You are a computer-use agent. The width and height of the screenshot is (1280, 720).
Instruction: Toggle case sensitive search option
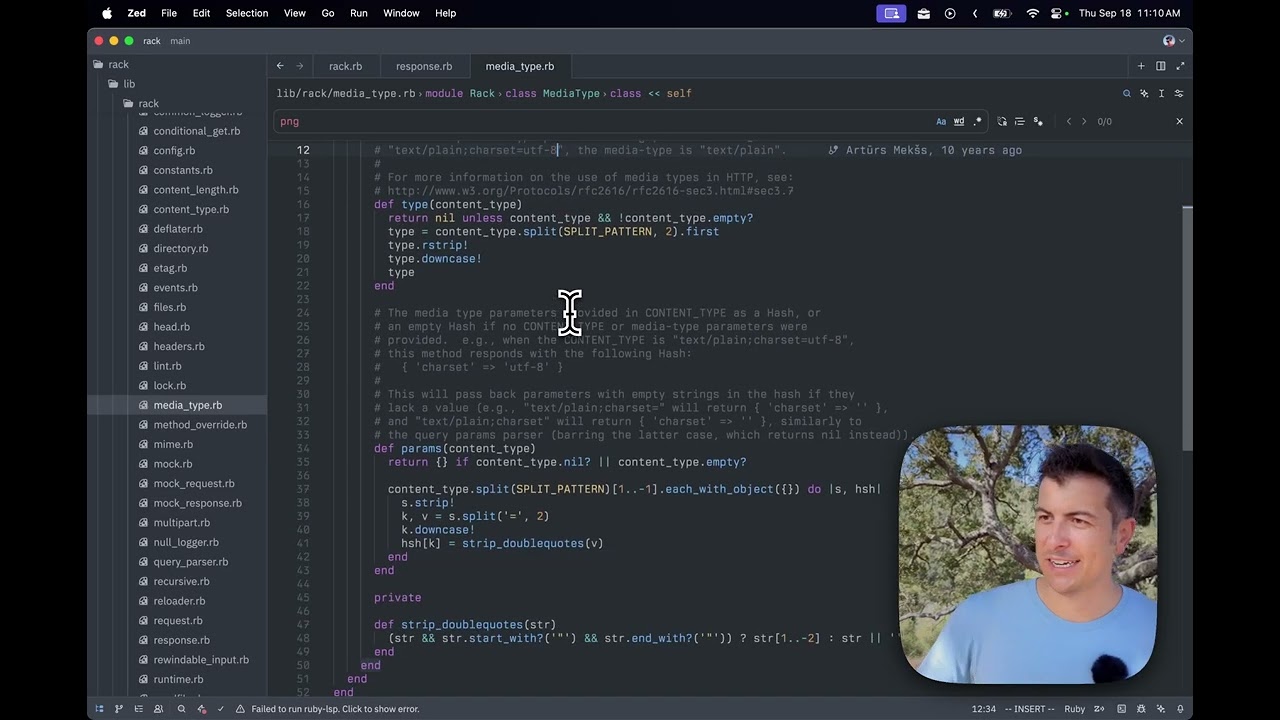pyautogui.click(x=941, y=121)
